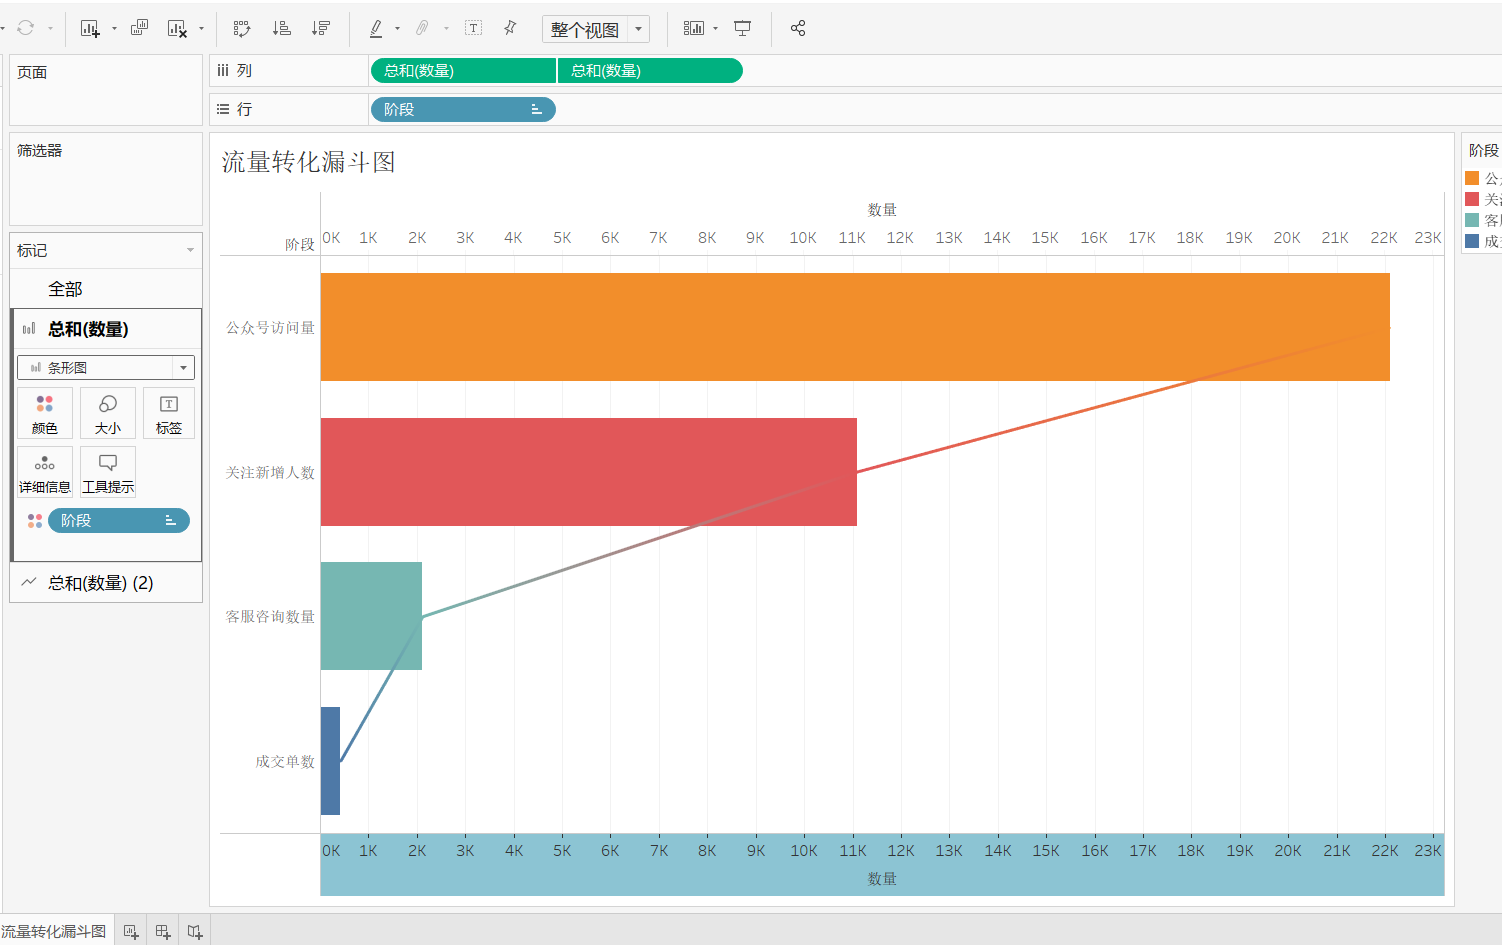Viewport: 1502px width, 945px height.
Task: Expand the 标记 card menu arrow
Action: [x=190, y=250]
